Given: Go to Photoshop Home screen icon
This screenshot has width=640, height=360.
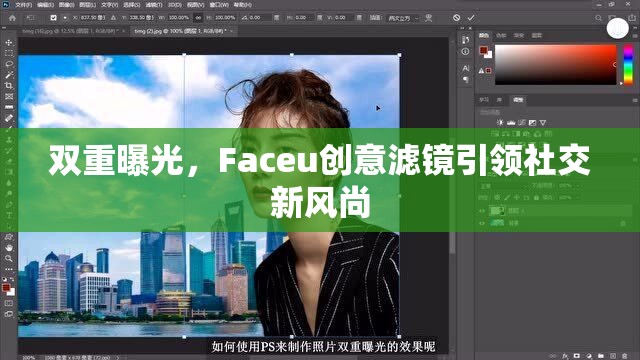Looking at the screenshot, I should tap(12, 18).
